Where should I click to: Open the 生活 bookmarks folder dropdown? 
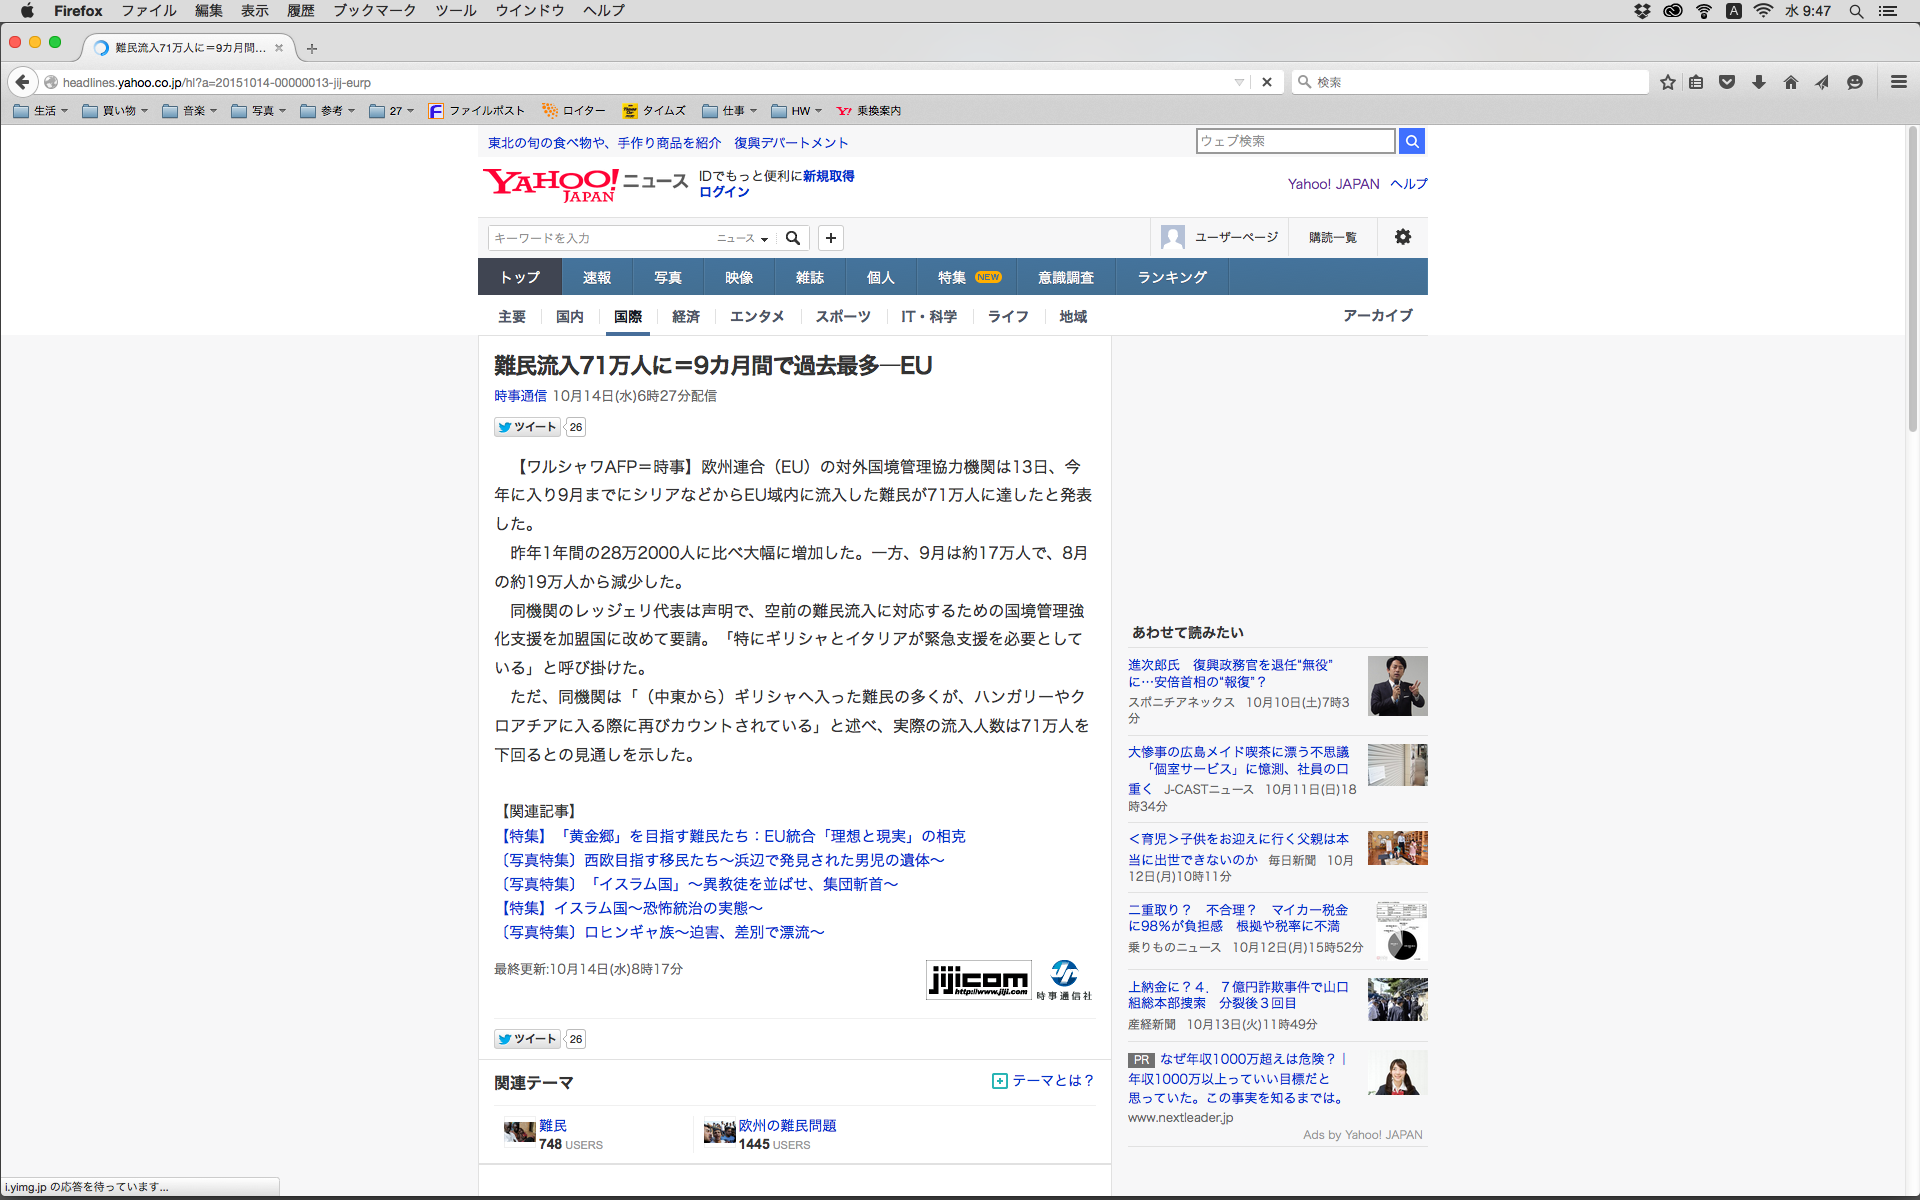point(41,111)
